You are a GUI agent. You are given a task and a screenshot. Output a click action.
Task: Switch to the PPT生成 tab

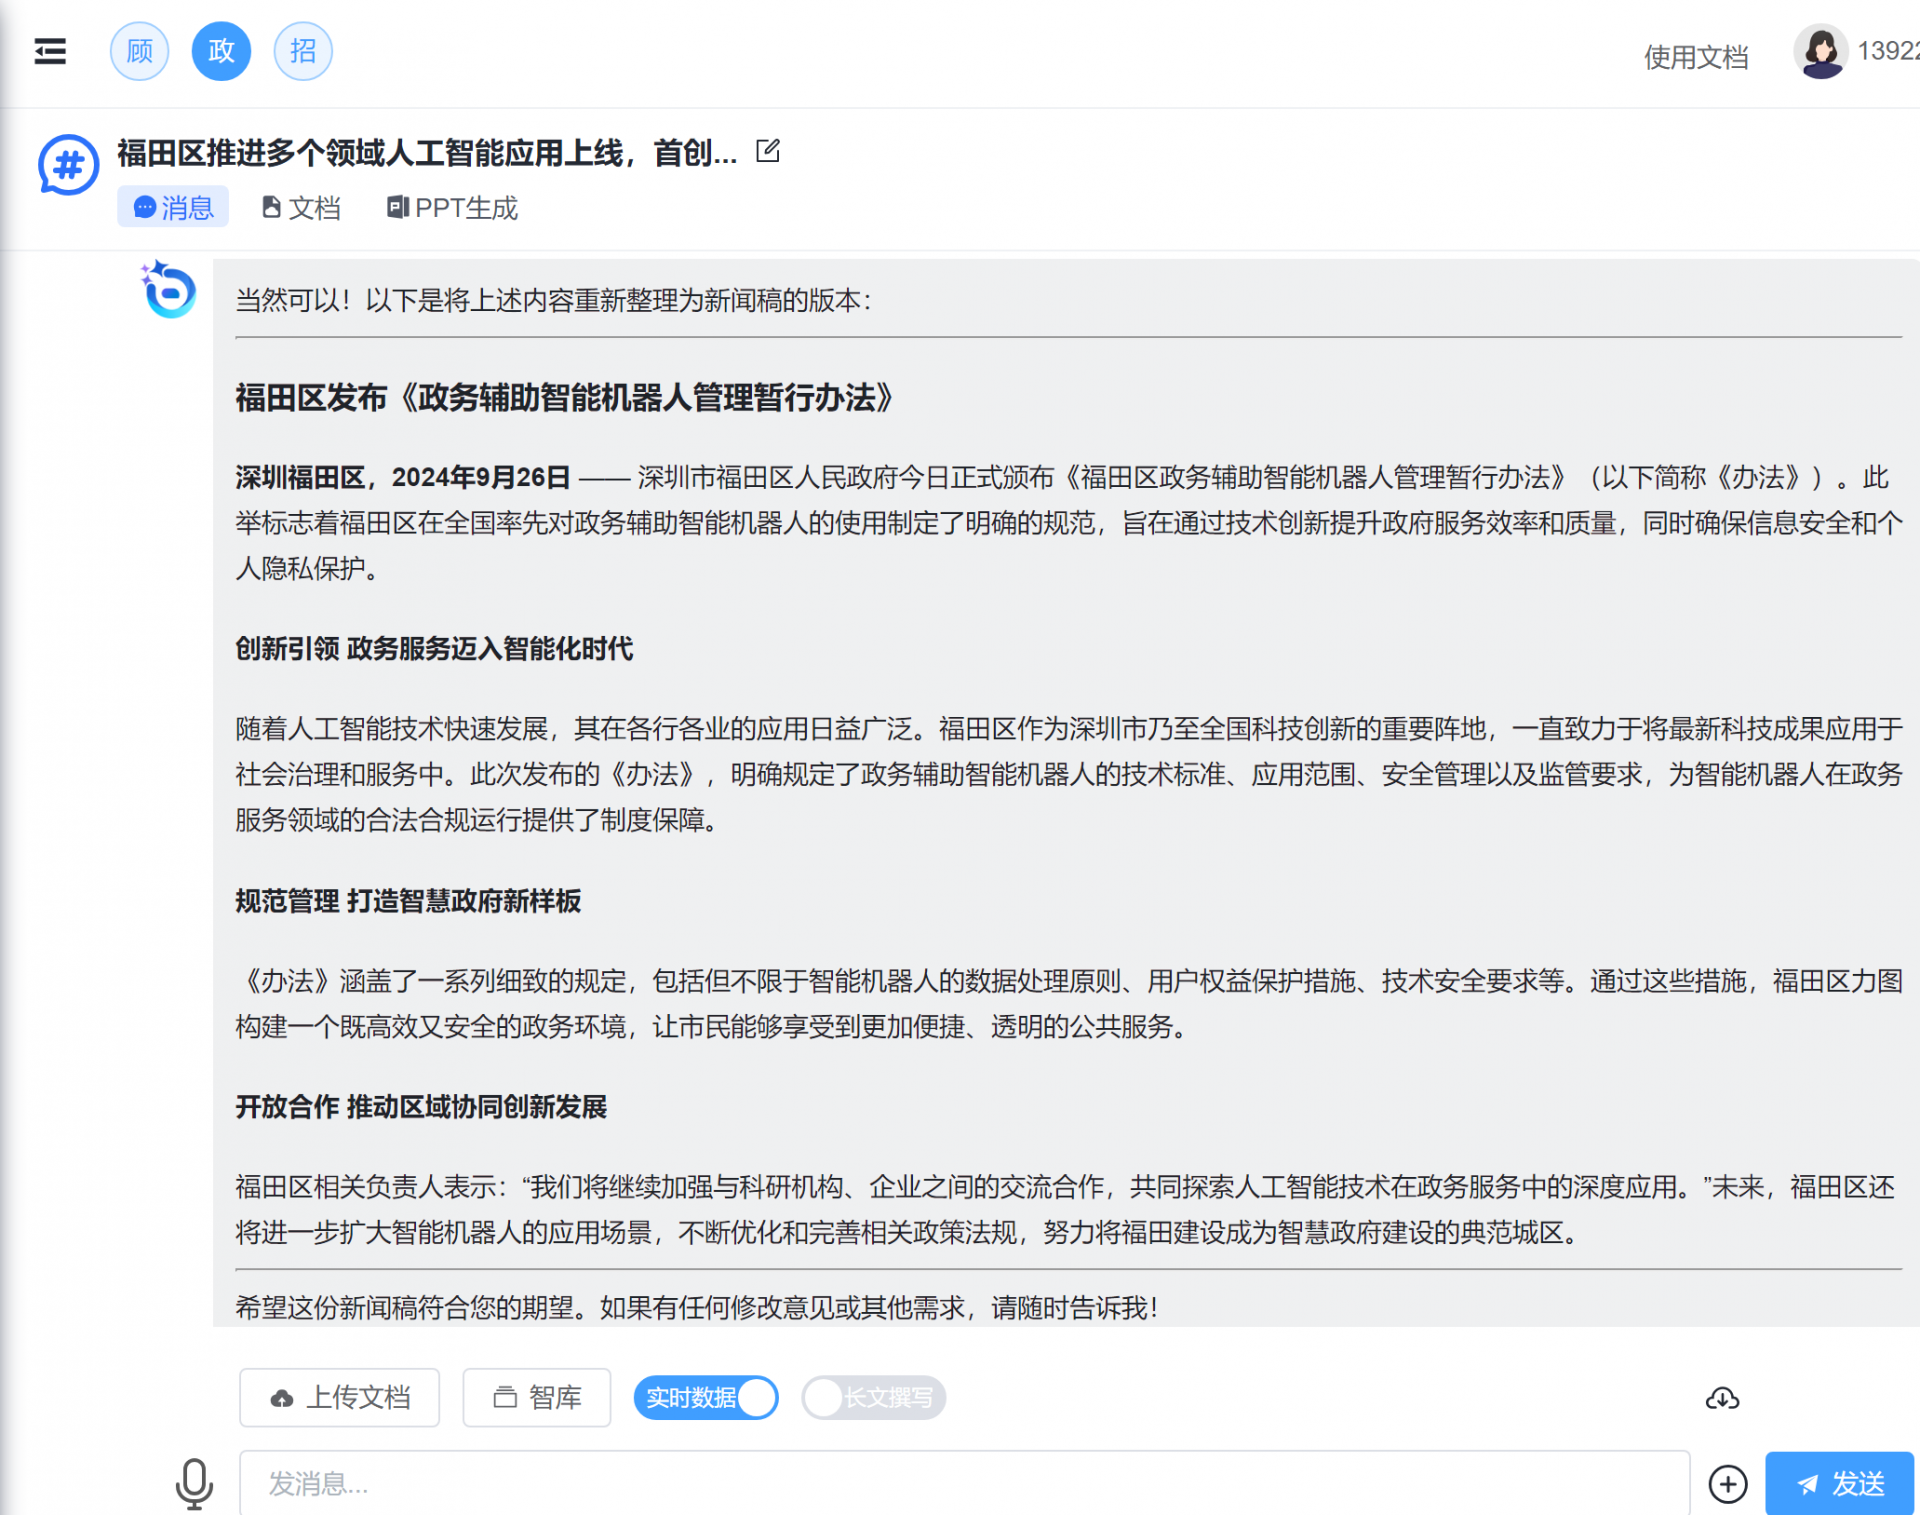coord(452,207)
